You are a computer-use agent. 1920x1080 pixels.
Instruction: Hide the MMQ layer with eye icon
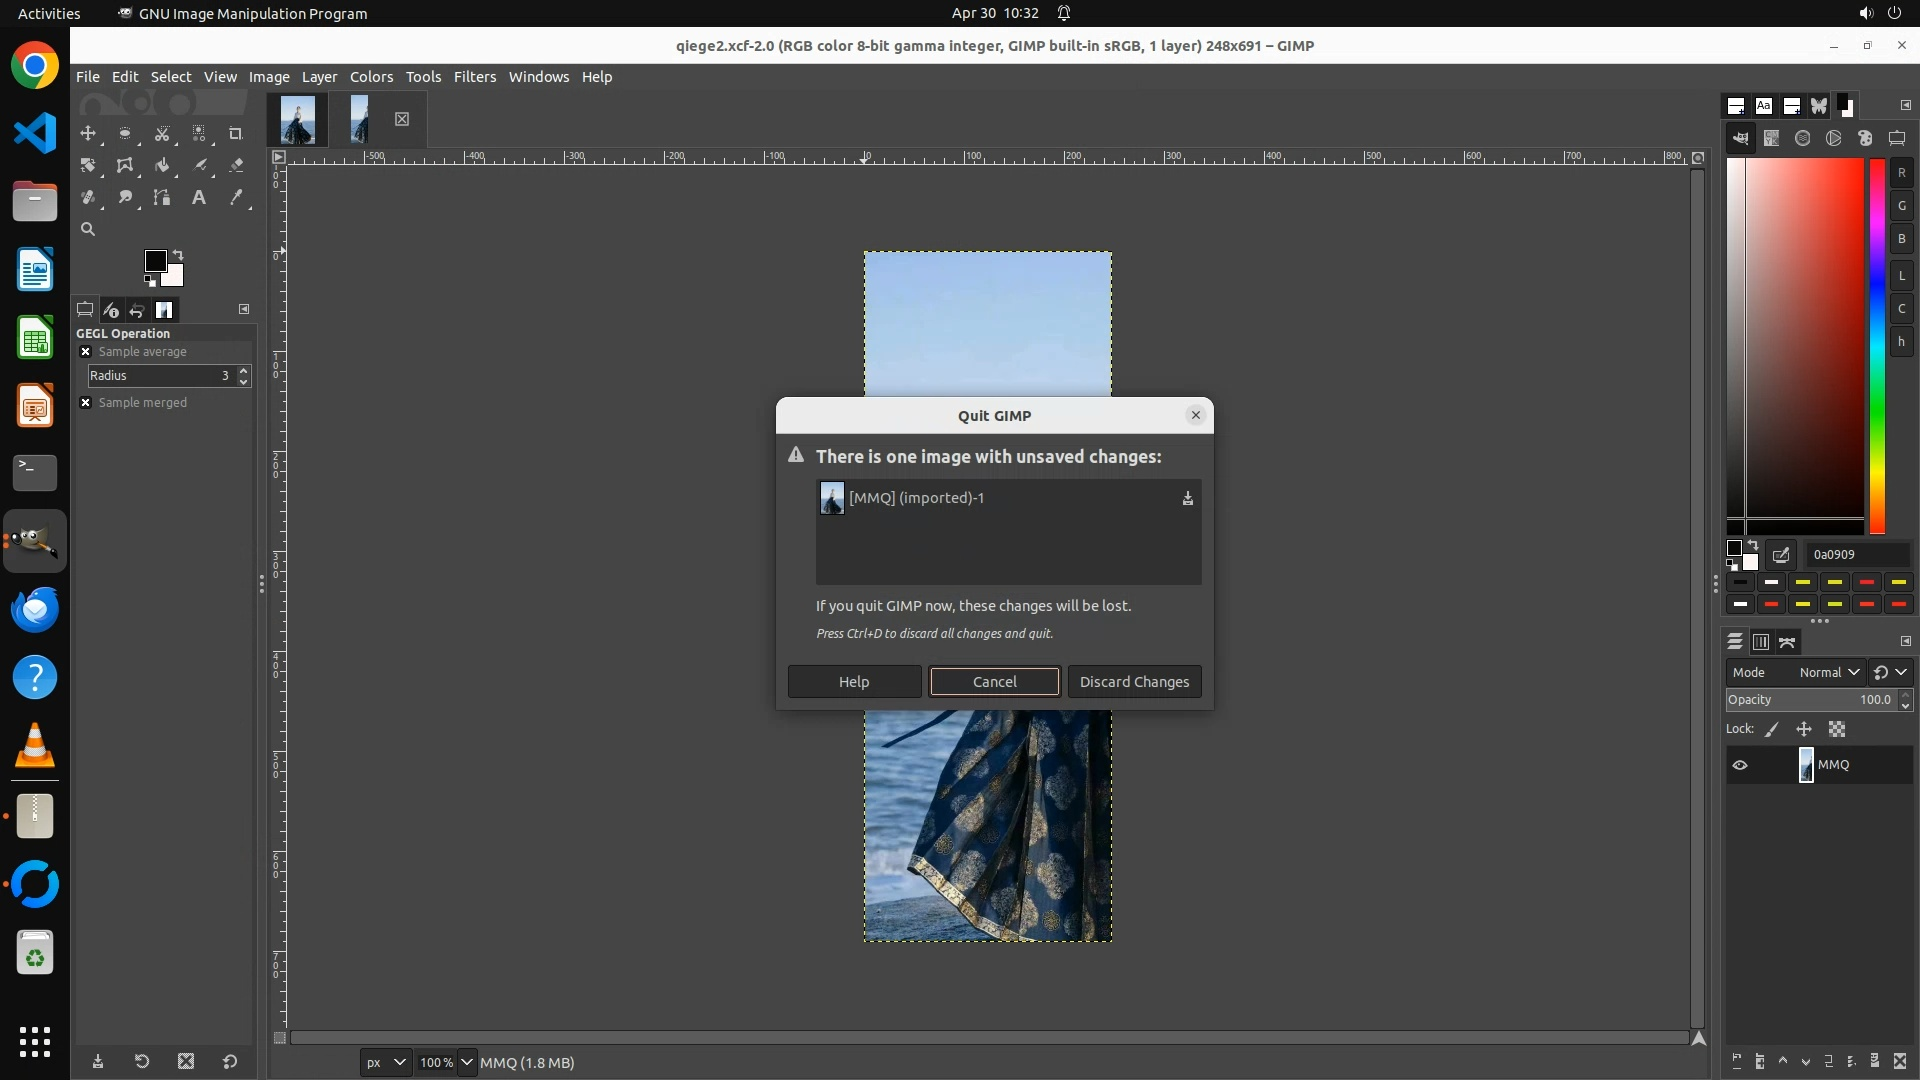click(x=1740, y=765)
